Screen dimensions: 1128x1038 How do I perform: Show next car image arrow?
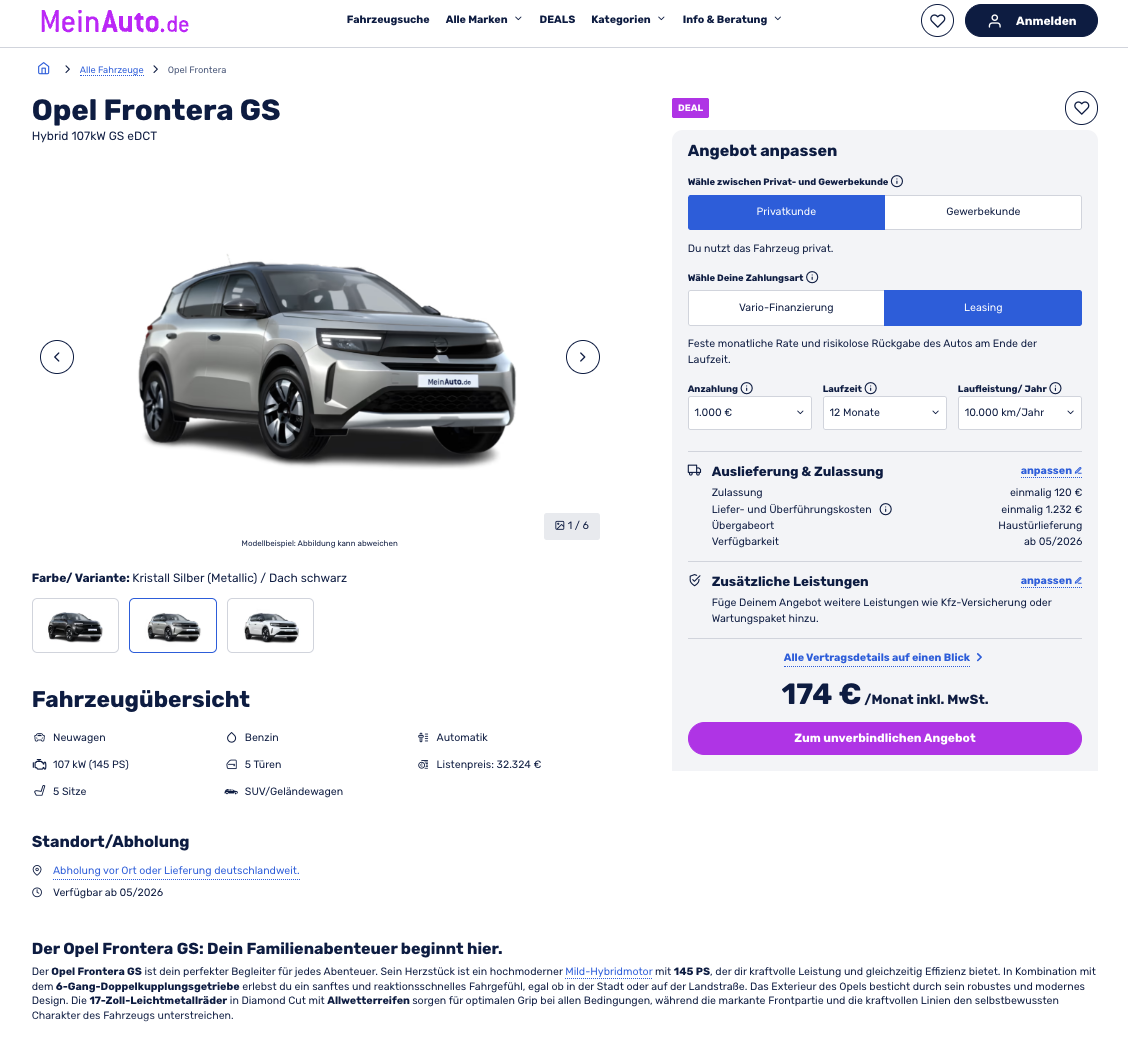pyautogui.click(x=582, y=357)
